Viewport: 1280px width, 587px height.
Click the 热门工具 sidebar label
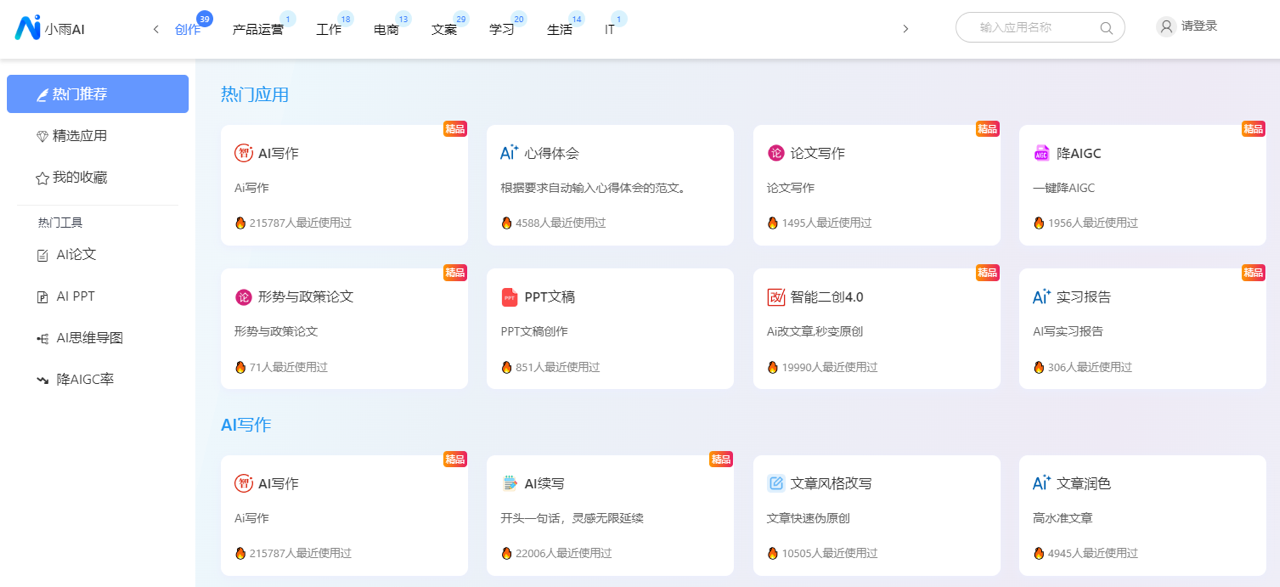pyautogui.click(x=60, y=223)
